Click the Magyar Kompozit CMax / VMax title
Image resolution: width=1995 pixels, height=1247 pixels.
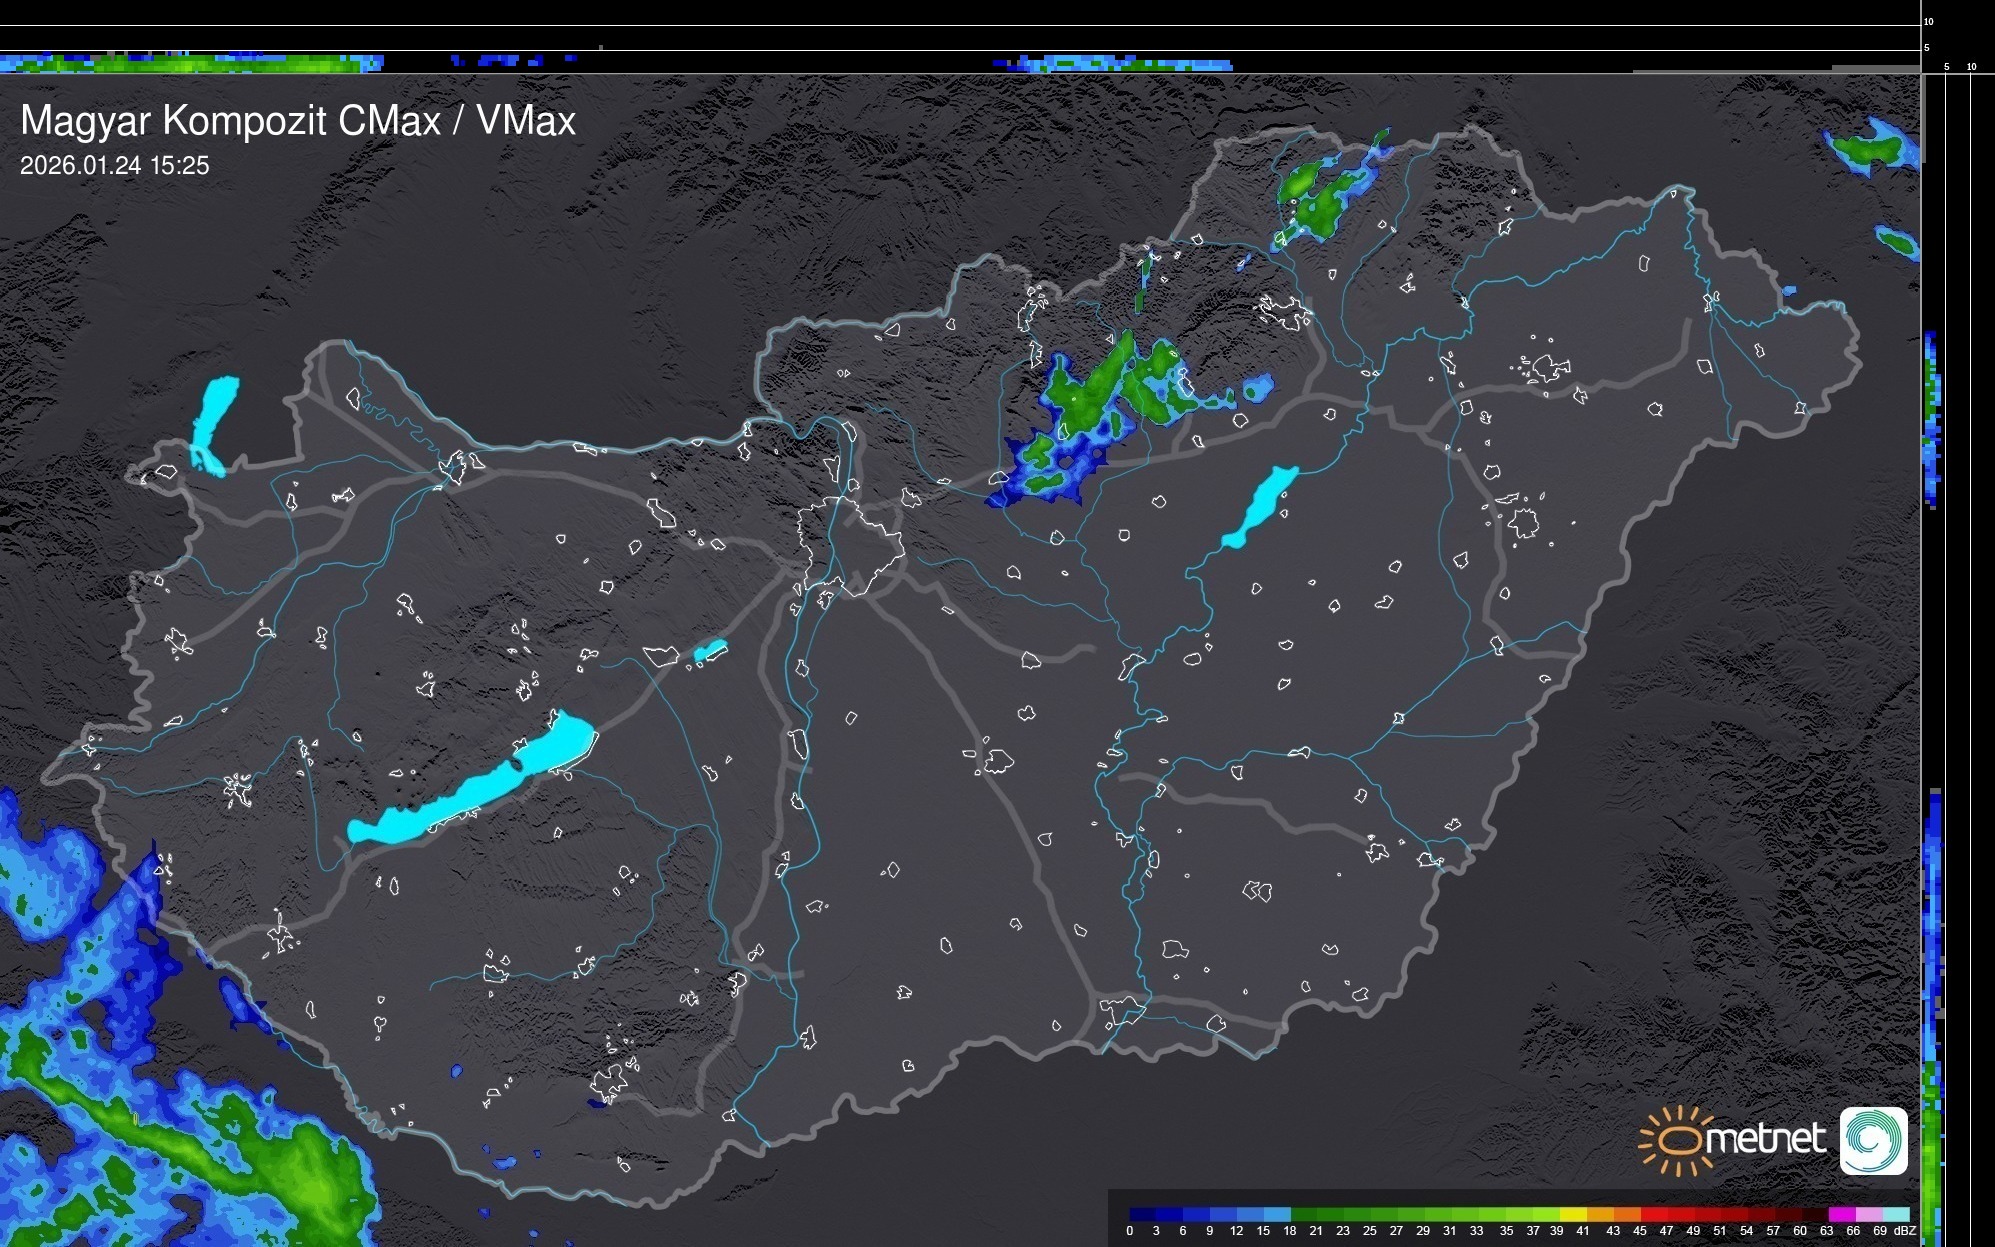point(298,121)
